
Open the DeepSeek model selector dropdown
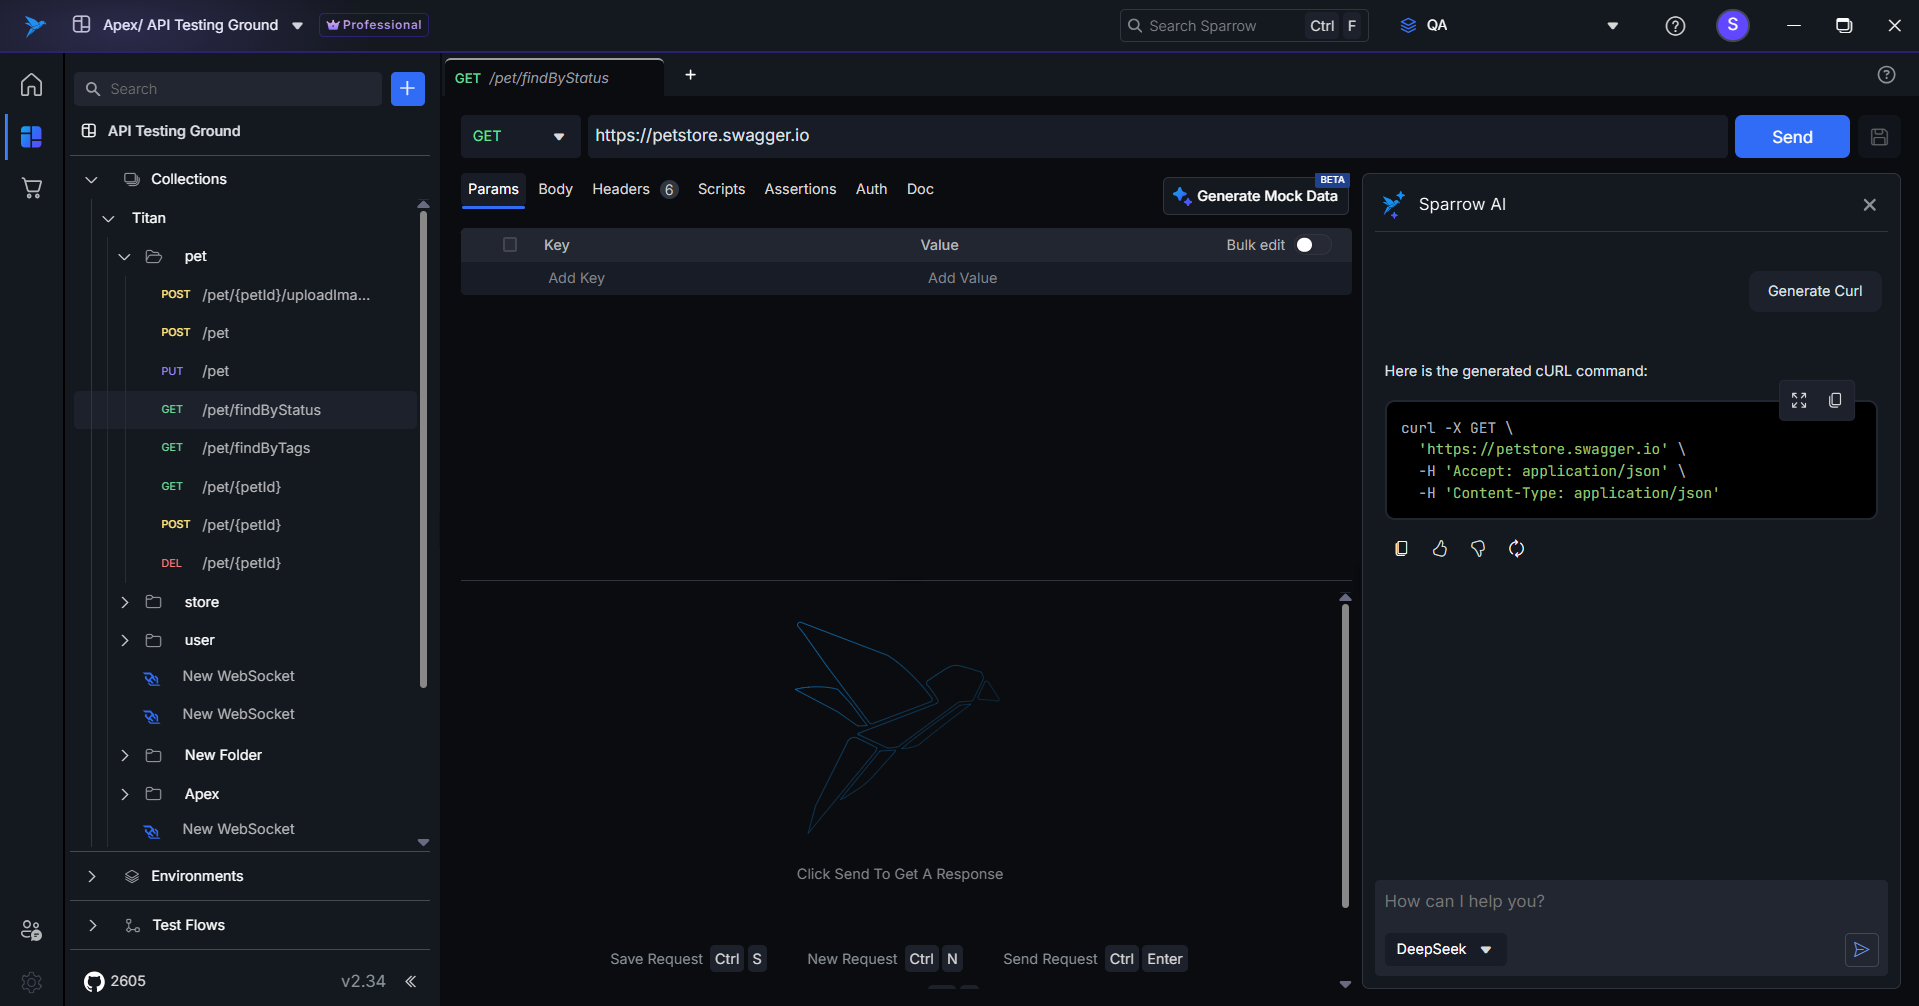1444,949
